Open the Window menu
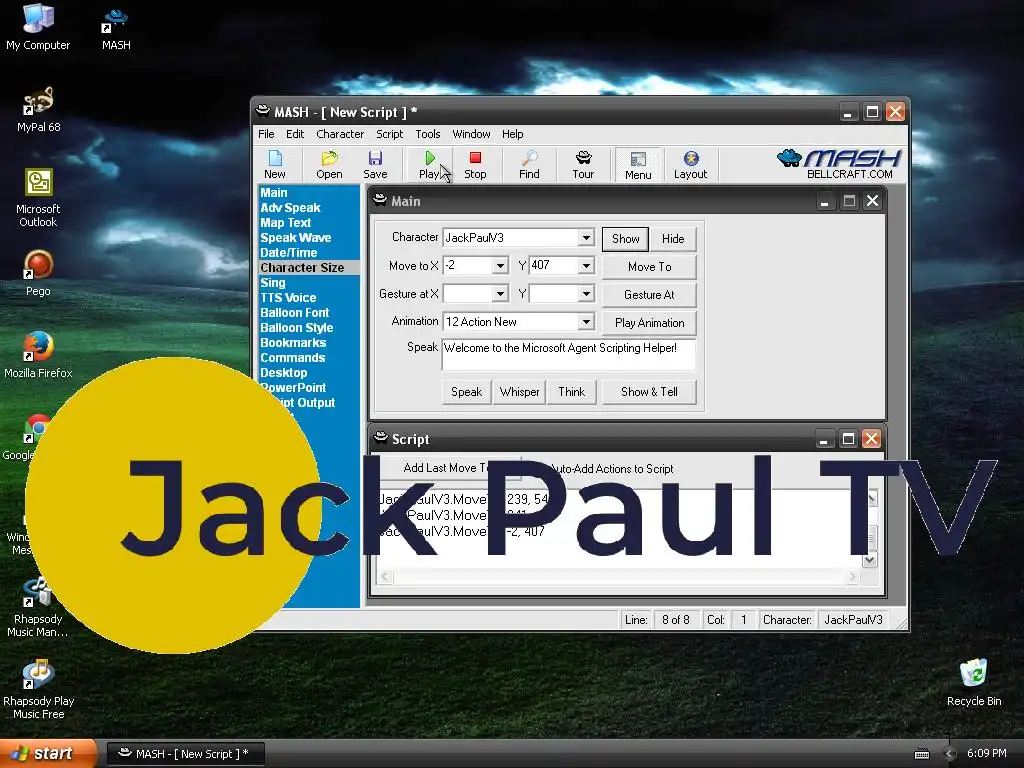The height and width of the screenshot is (768, 1024). (x=471, y=134)
